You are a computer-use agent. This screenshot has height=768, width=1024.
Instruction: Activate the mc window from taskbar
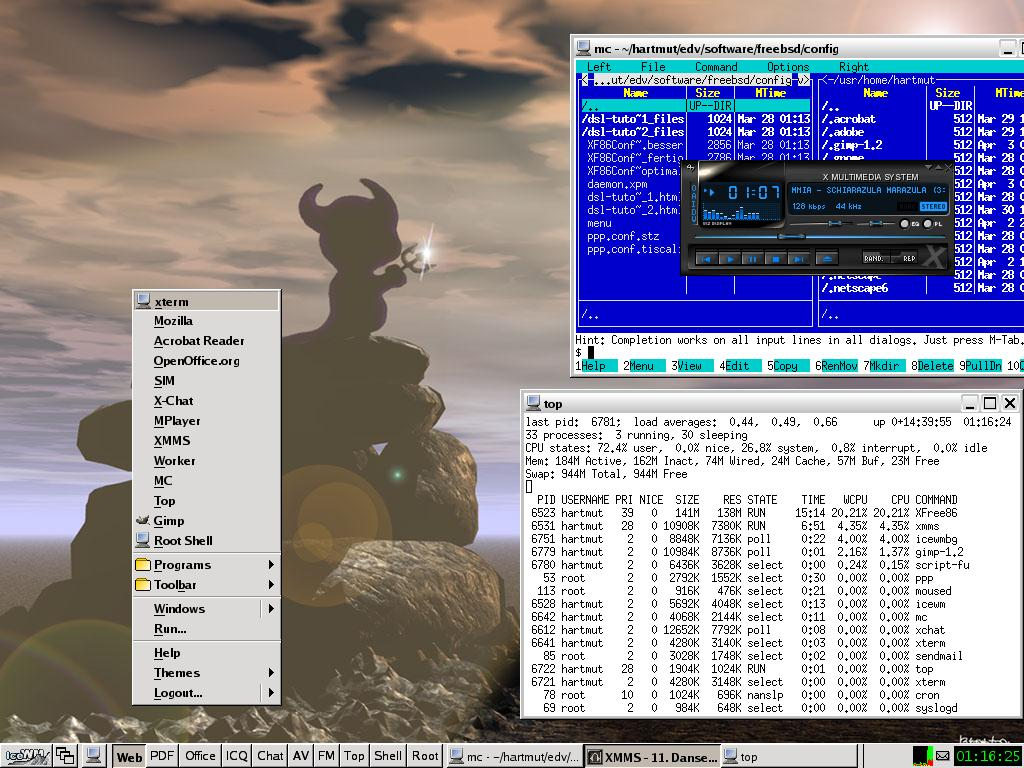tap(515, 757)
